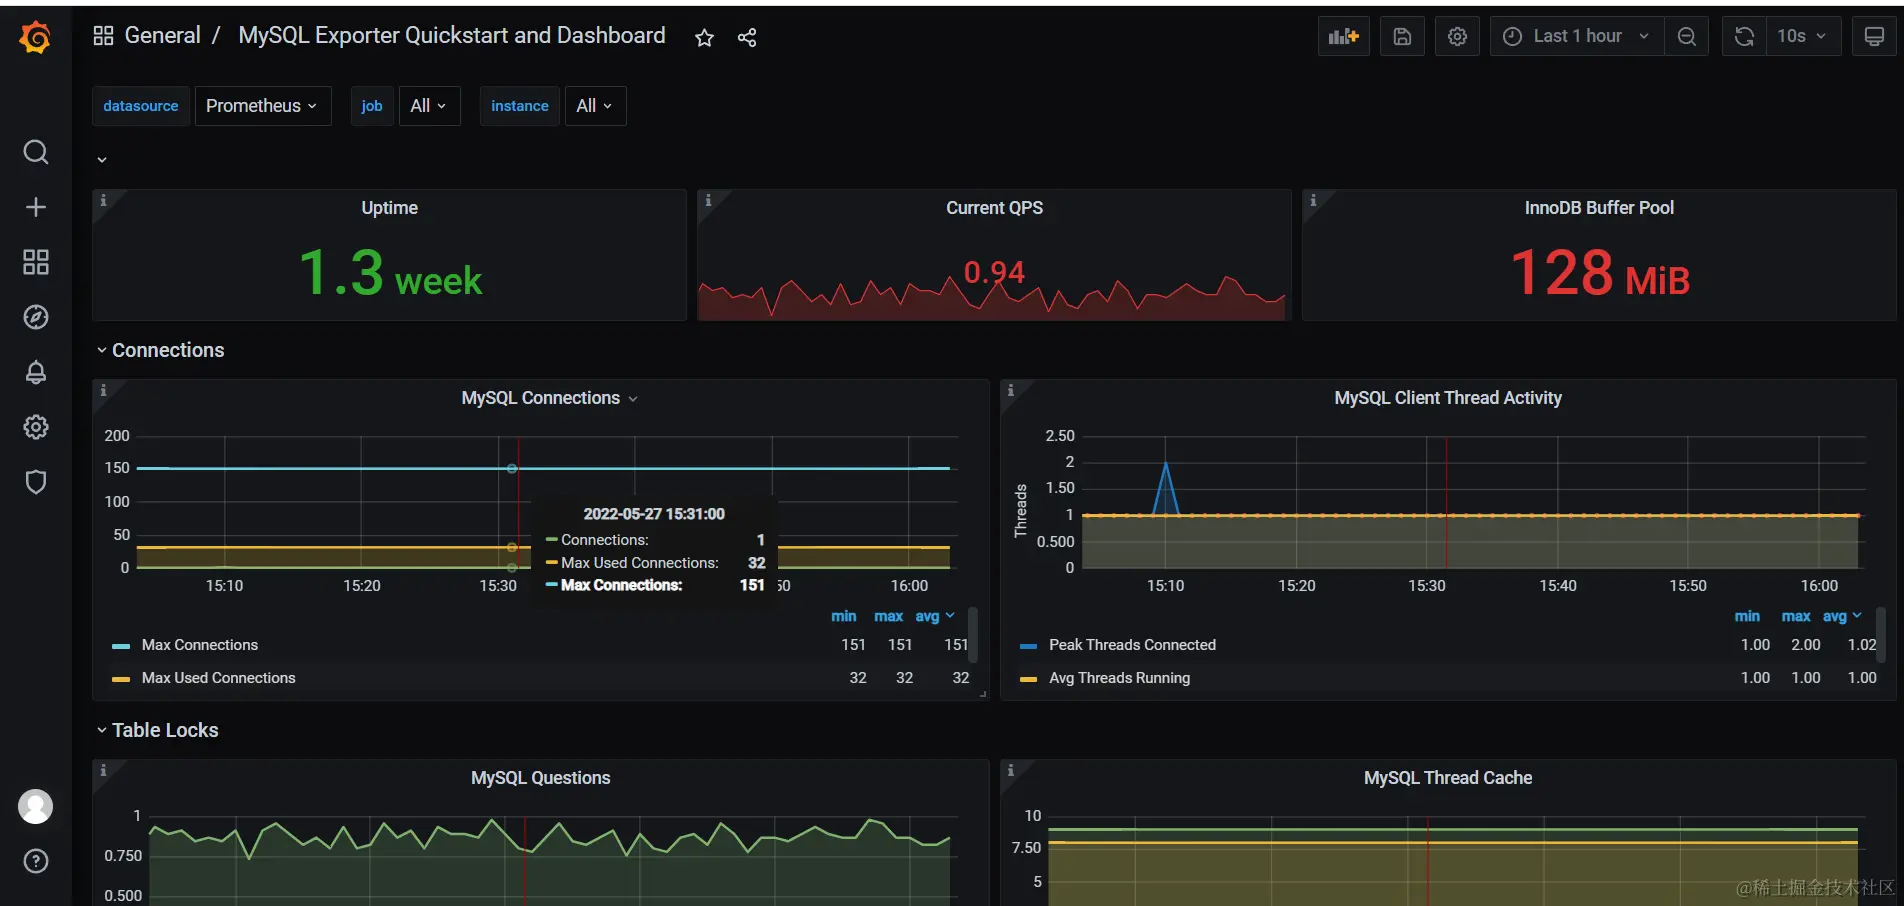1904x906 pixels.
Task: Zoom out the time range
Action: 1687,36
